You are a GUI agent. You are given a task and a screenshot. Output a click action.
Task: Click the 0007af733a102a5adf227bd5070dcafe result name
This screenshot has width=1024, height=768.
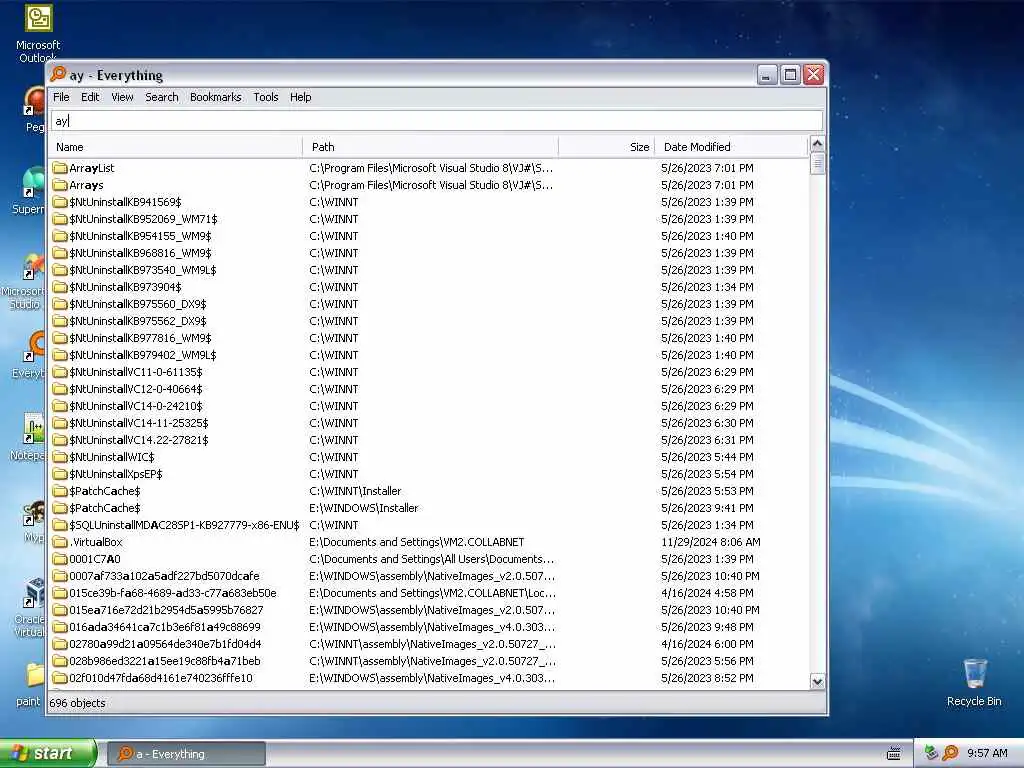click(x=164, y=575)
